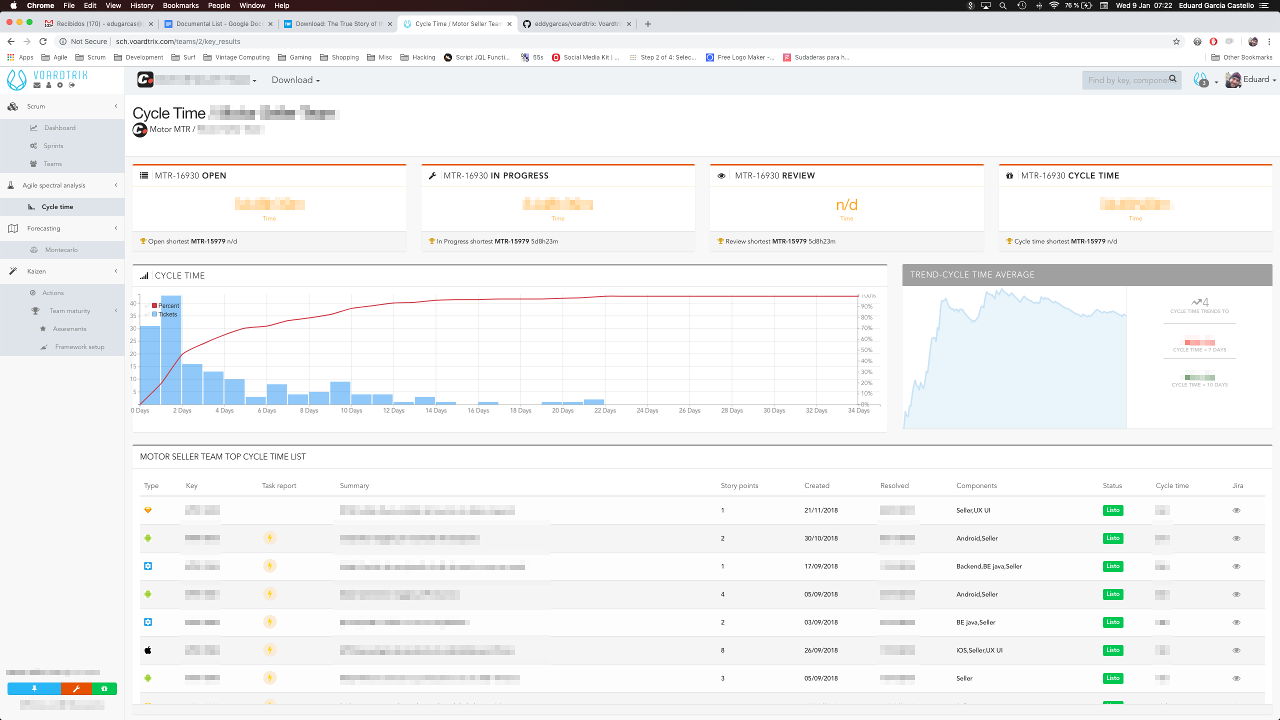Open Montecarlo forecasting page
Image resolution: width=1280 pixels, height=720 pixels.
(x=61, y=250)
